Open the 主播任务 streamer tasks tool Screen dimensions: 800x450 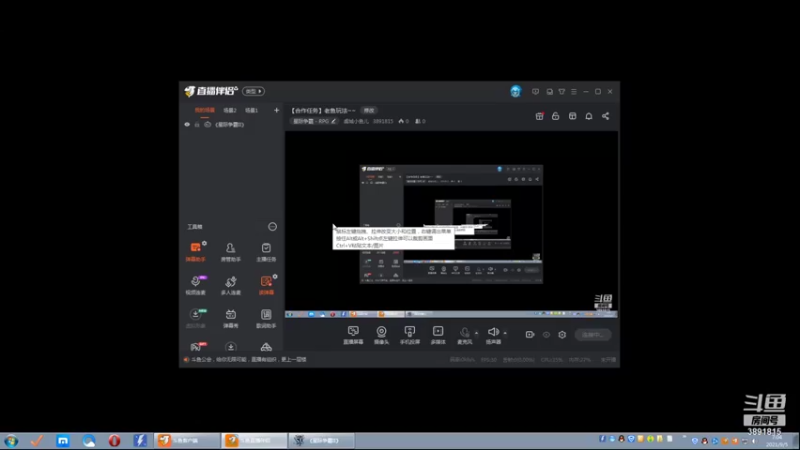[266, 252]
